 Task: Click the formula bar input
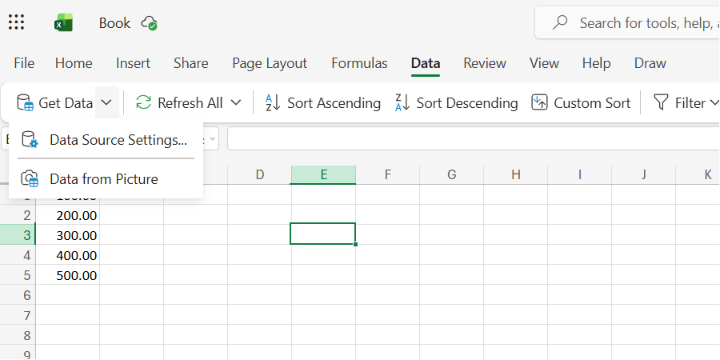coord(473,139)
